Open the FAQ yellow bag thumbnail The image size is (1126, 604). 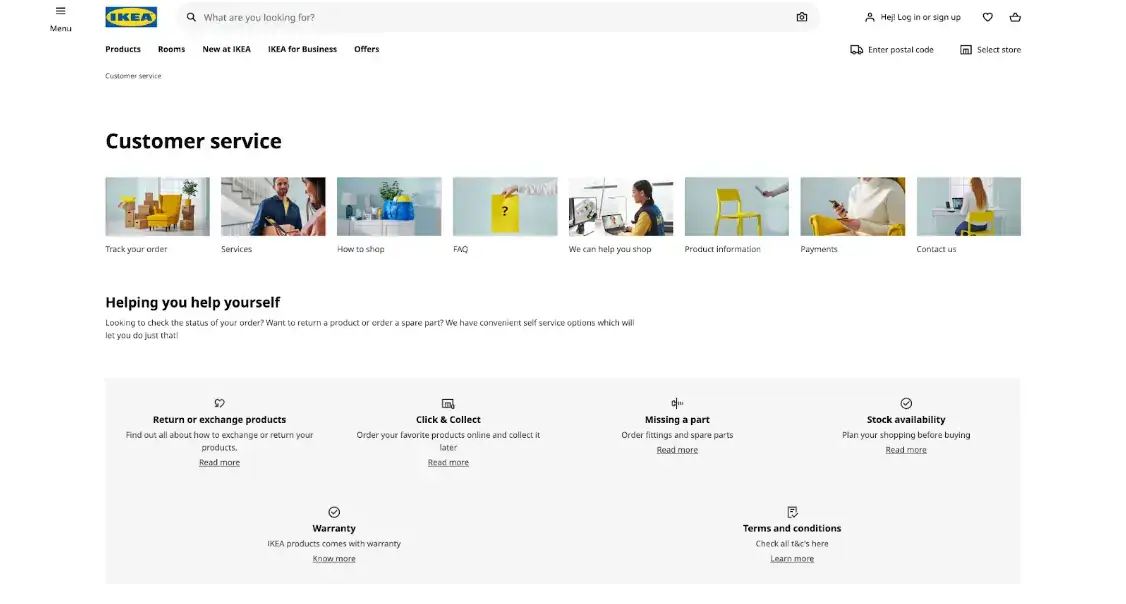505,206
